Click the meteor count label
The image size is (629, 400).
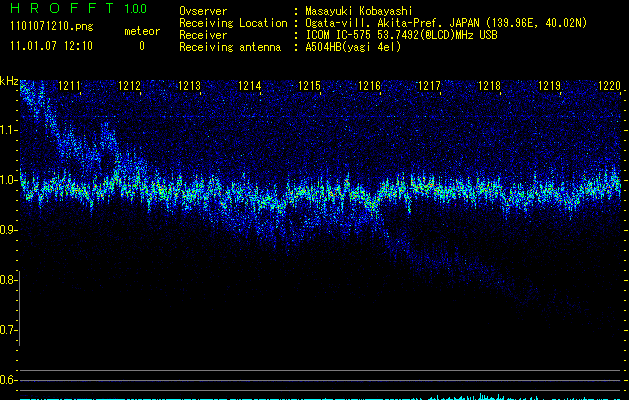point(141,31)
